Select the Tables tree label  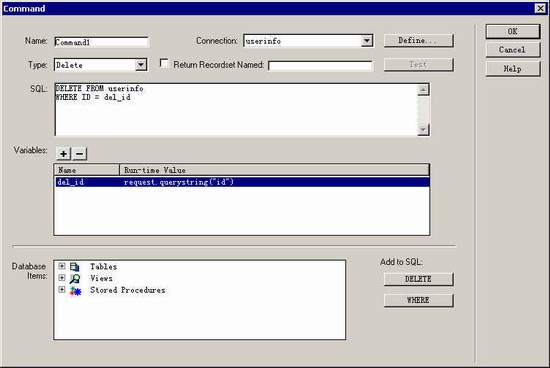coord(103,267)
